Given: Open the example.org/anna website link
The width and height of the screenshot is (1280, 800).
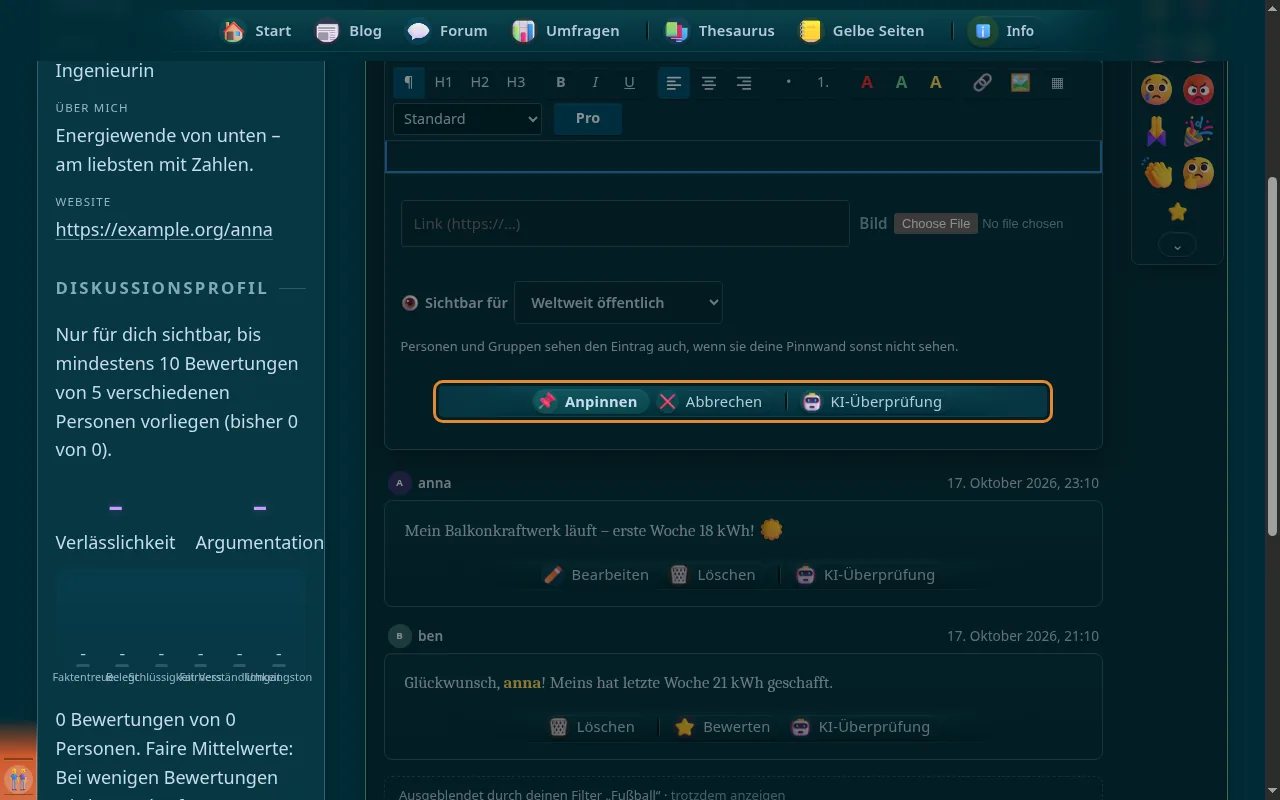Looking at the screenshot, I should [164, 230].
